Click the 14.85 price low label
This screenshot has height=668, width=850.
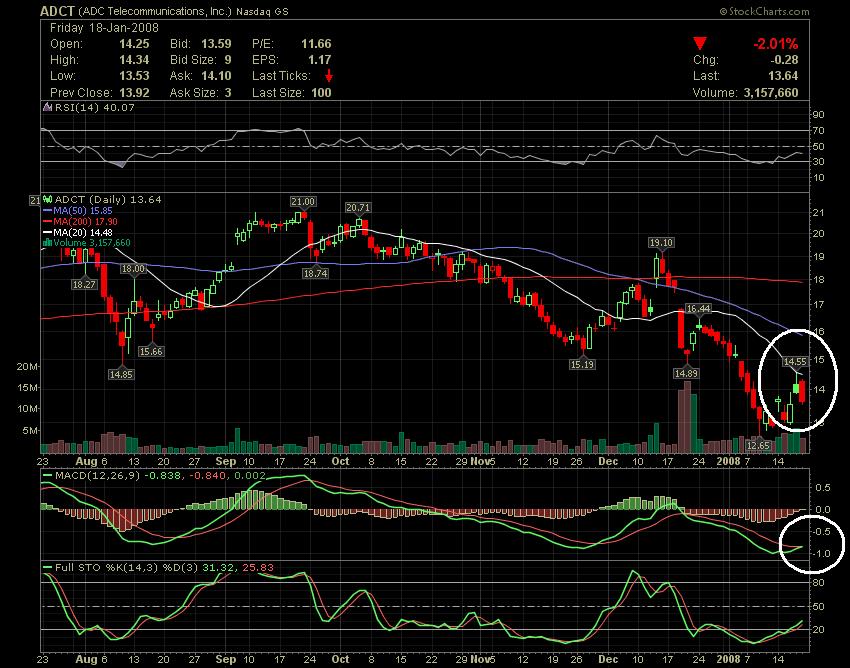[121, 374]
